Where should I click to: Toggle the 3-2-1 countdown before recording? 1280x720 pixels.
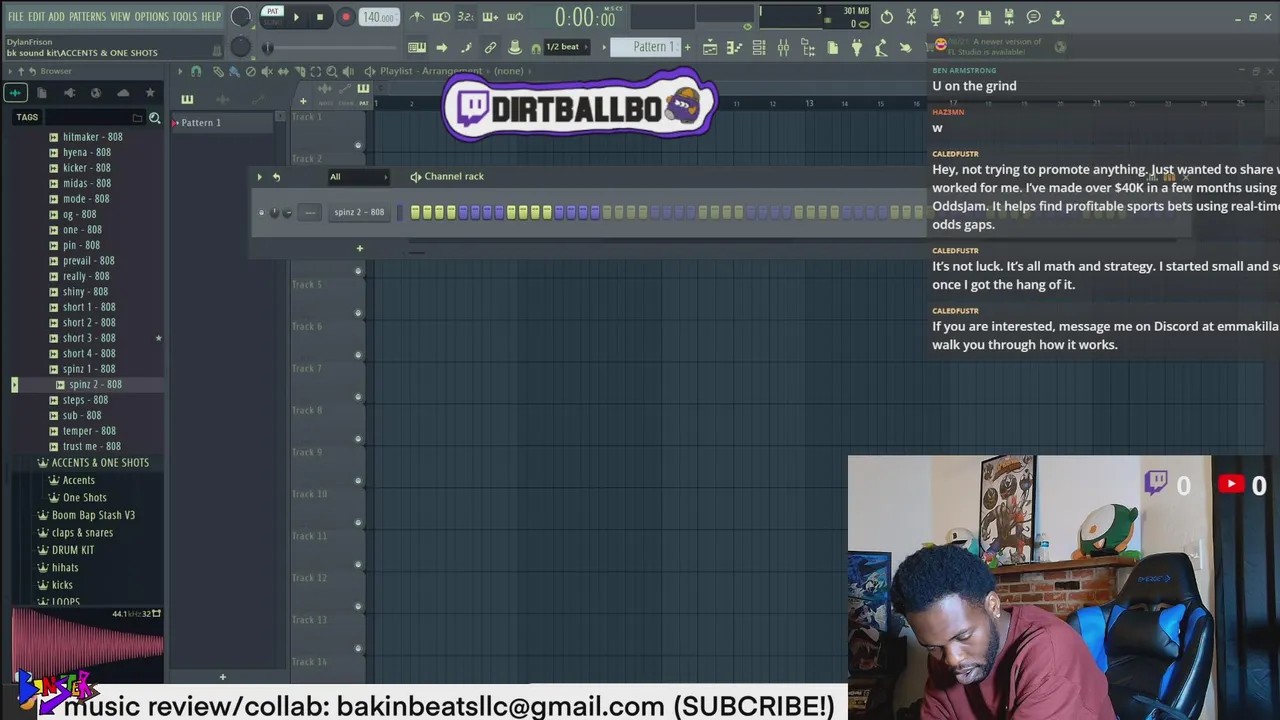point(465,17)
